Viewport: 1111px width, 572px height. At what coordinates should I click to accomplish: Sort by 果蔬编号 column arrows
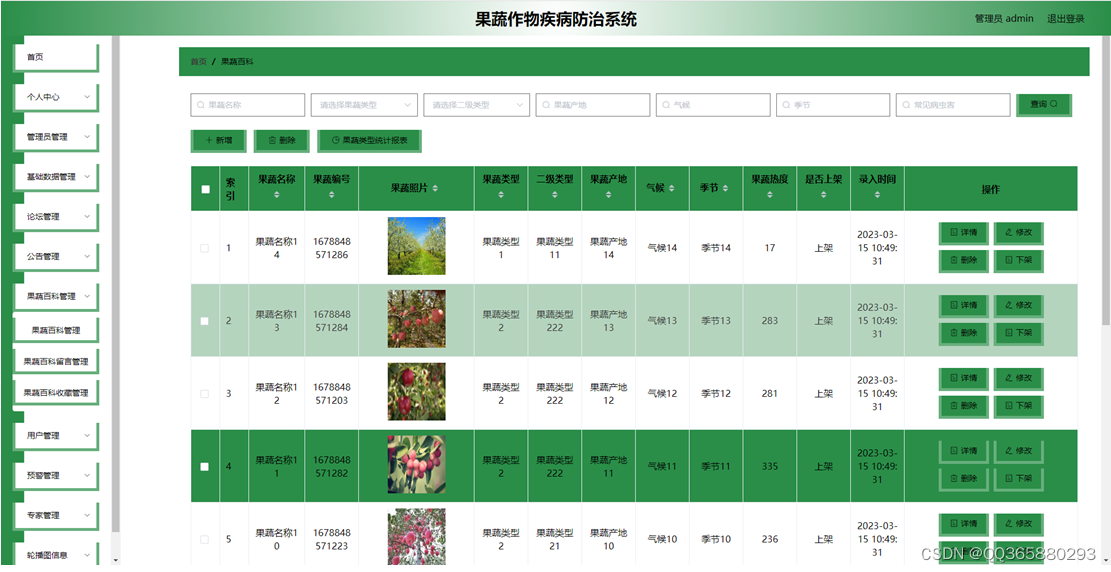(x=332, y=195)
